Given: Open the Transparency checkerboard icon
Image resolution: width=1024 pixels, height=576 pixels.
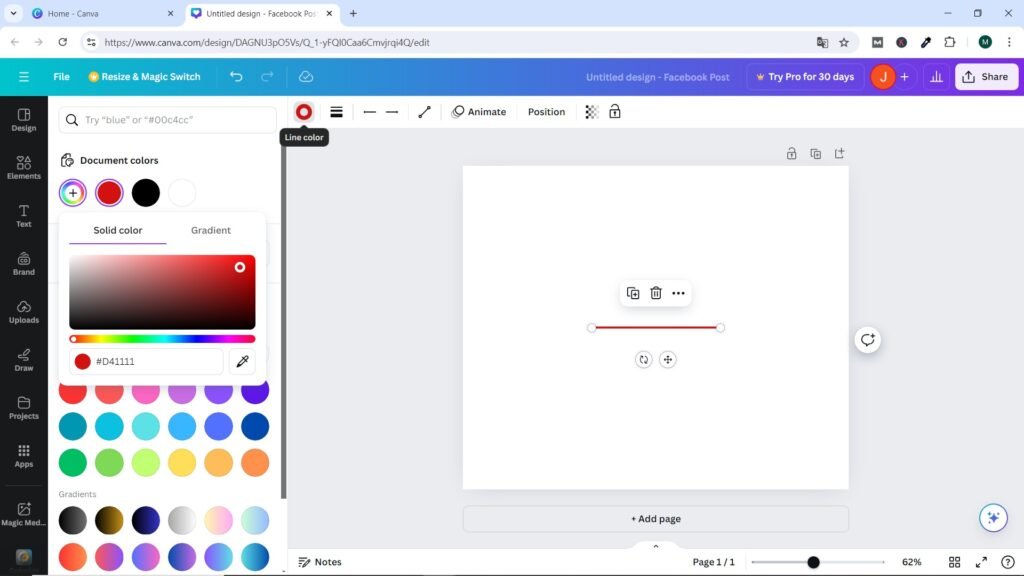Looking at the screenshot, I should [x=592, y=112].
